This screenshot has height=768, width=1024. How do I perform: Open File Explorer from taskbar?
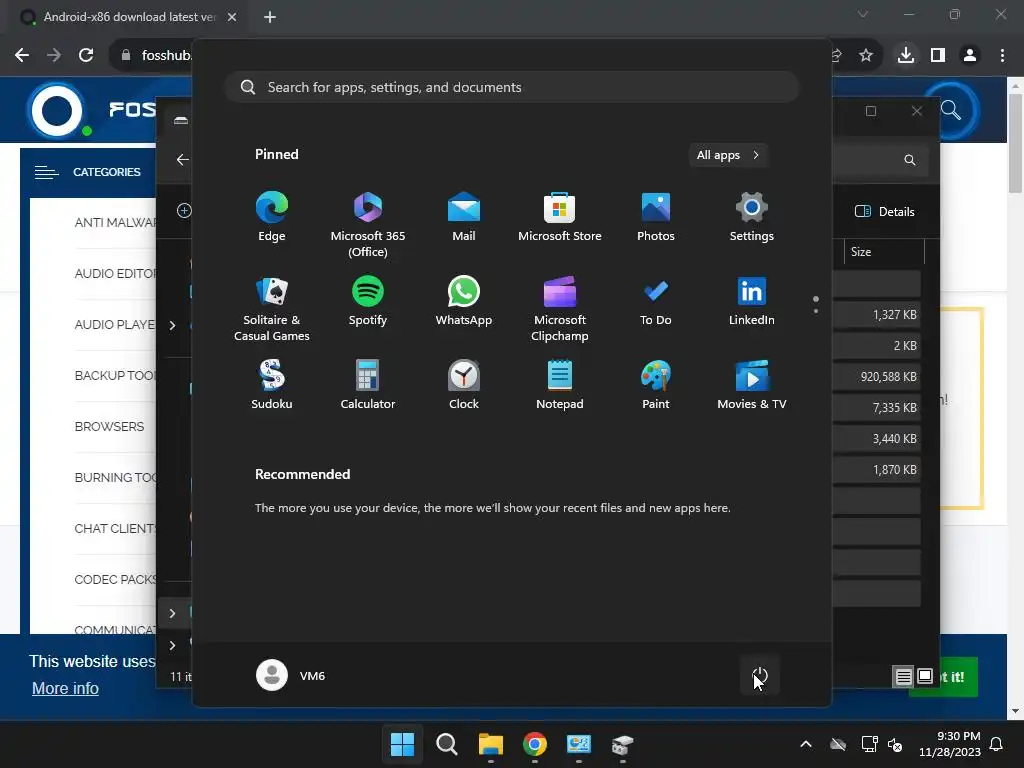[x=490, y=744]
